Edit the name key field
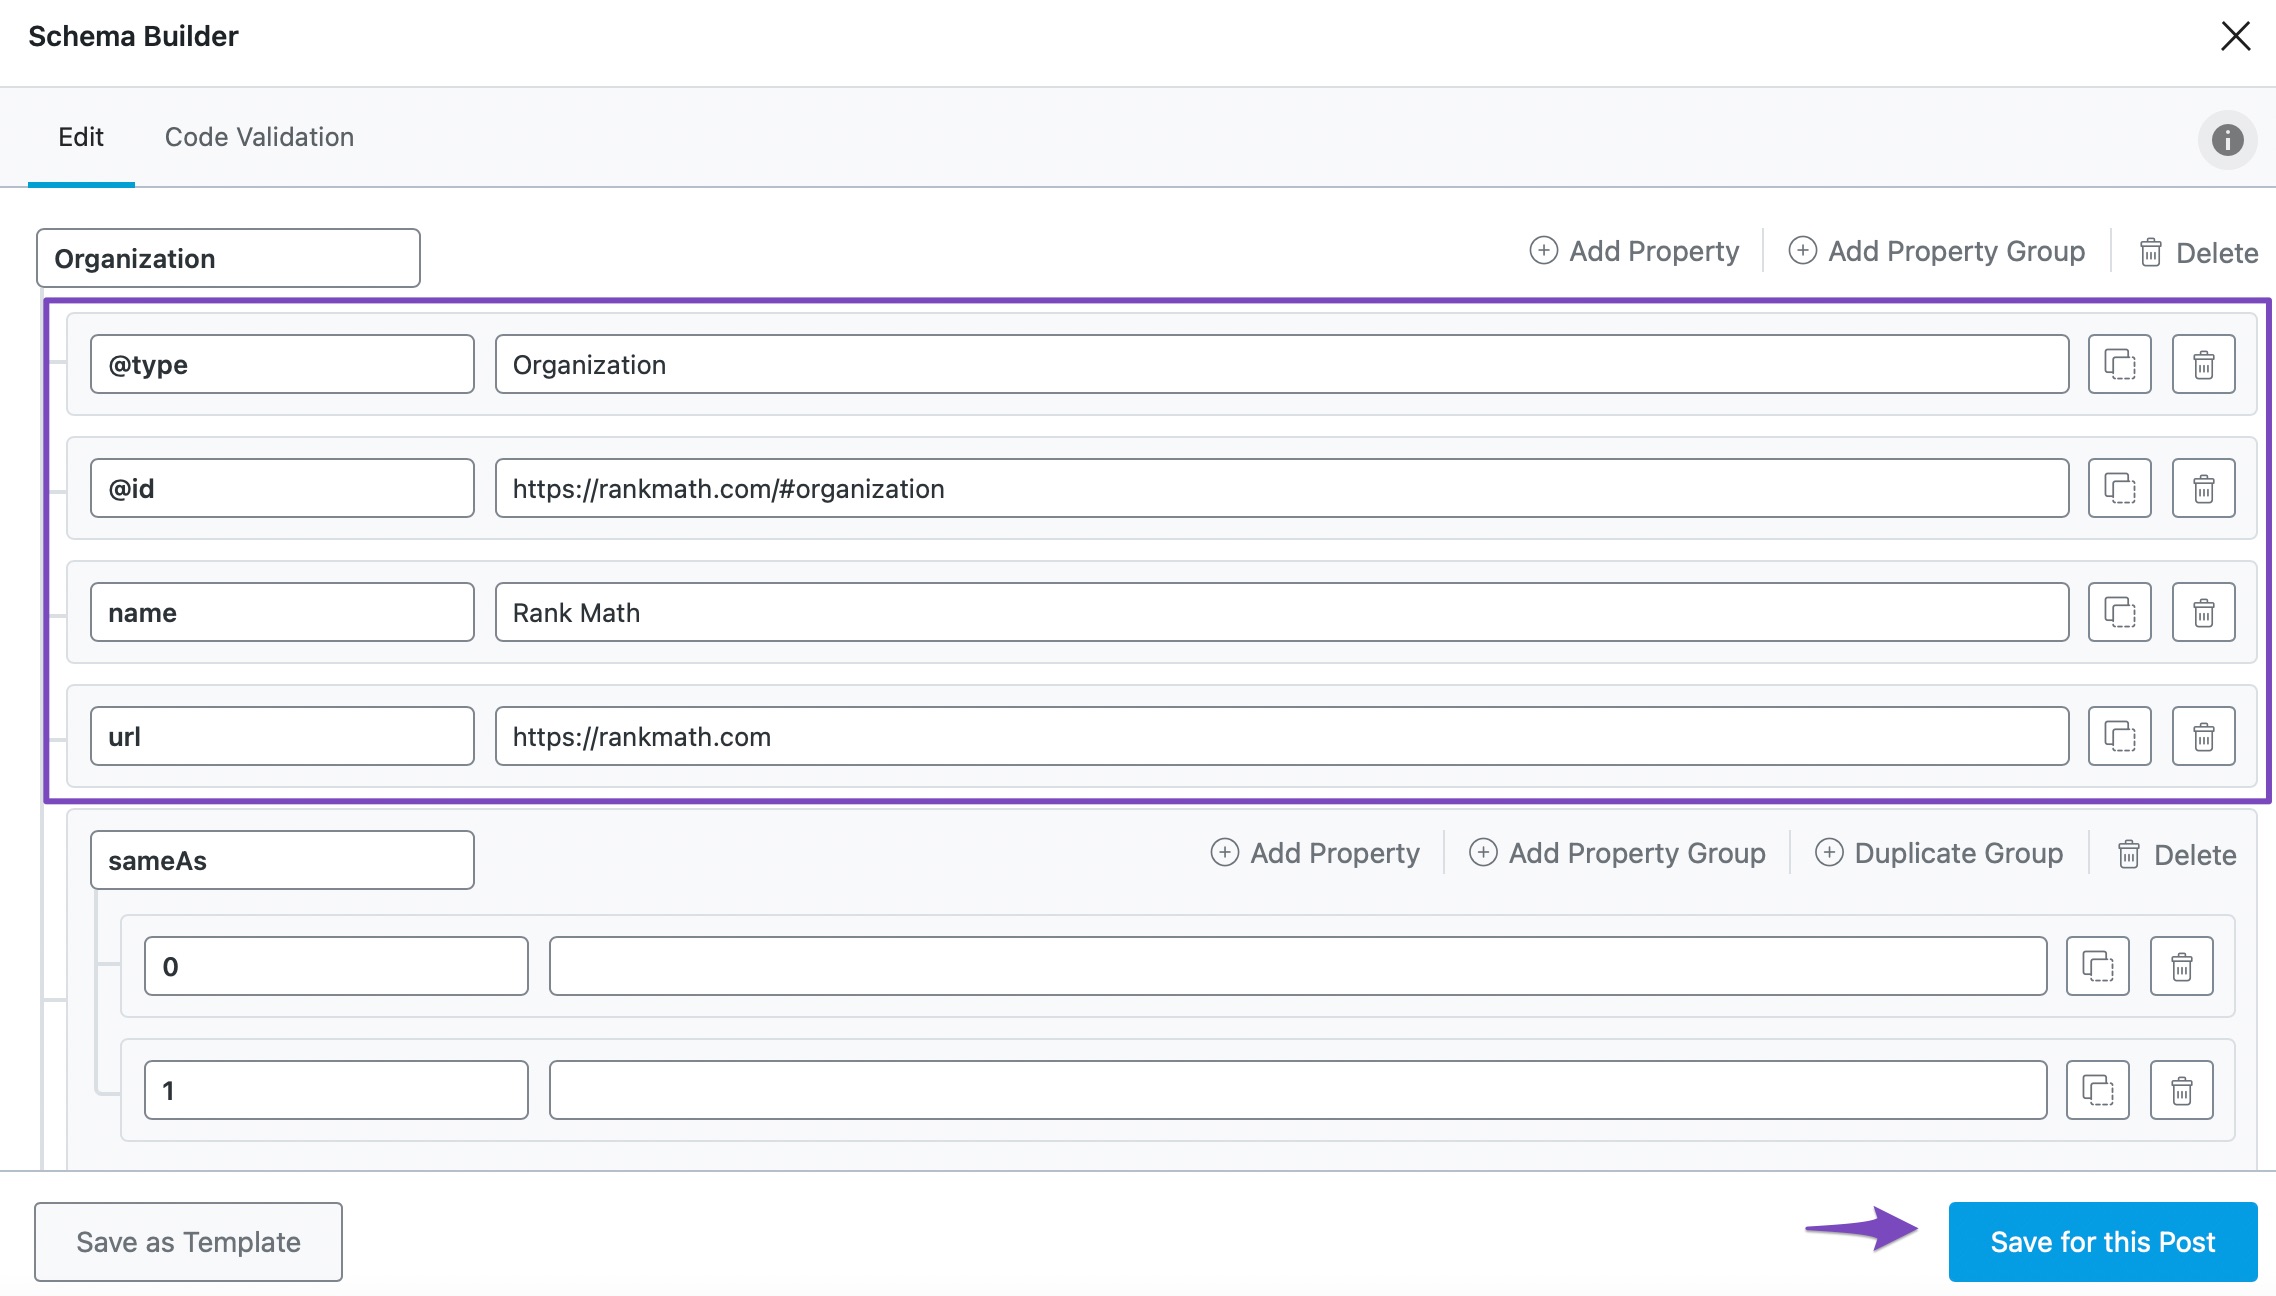This screenshot has height=1296, width=2276. click(282, 612)
